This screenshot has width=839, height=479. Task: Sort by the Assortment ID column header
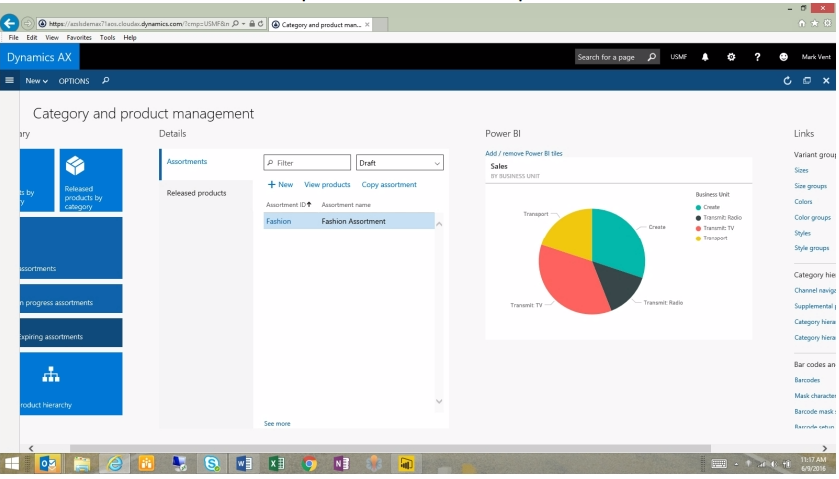pyautogui.click(x=288, y=204)
